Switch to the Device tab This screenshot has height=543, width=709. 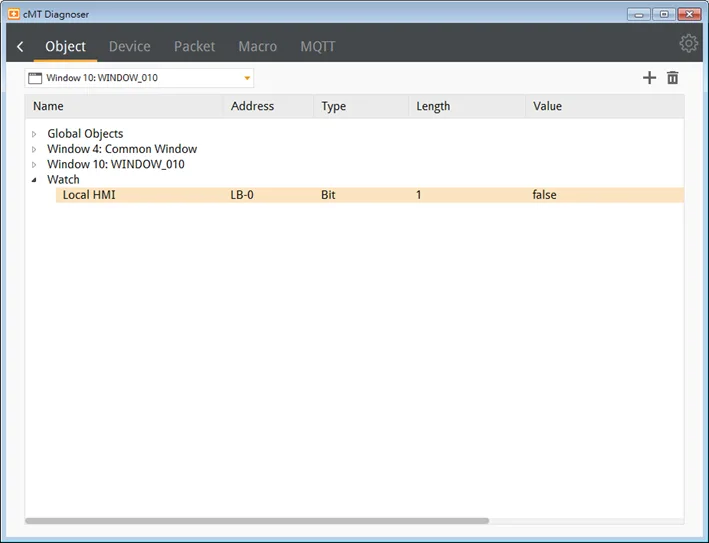point(129,46)
